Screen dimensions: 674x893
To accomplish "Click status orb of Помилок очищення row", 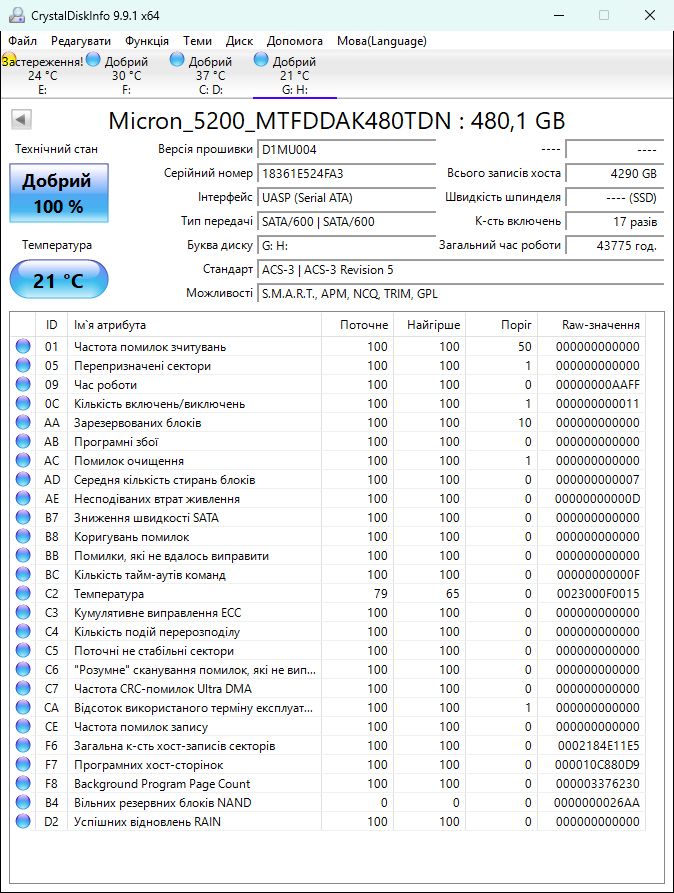I will click(x=23, y=460).
